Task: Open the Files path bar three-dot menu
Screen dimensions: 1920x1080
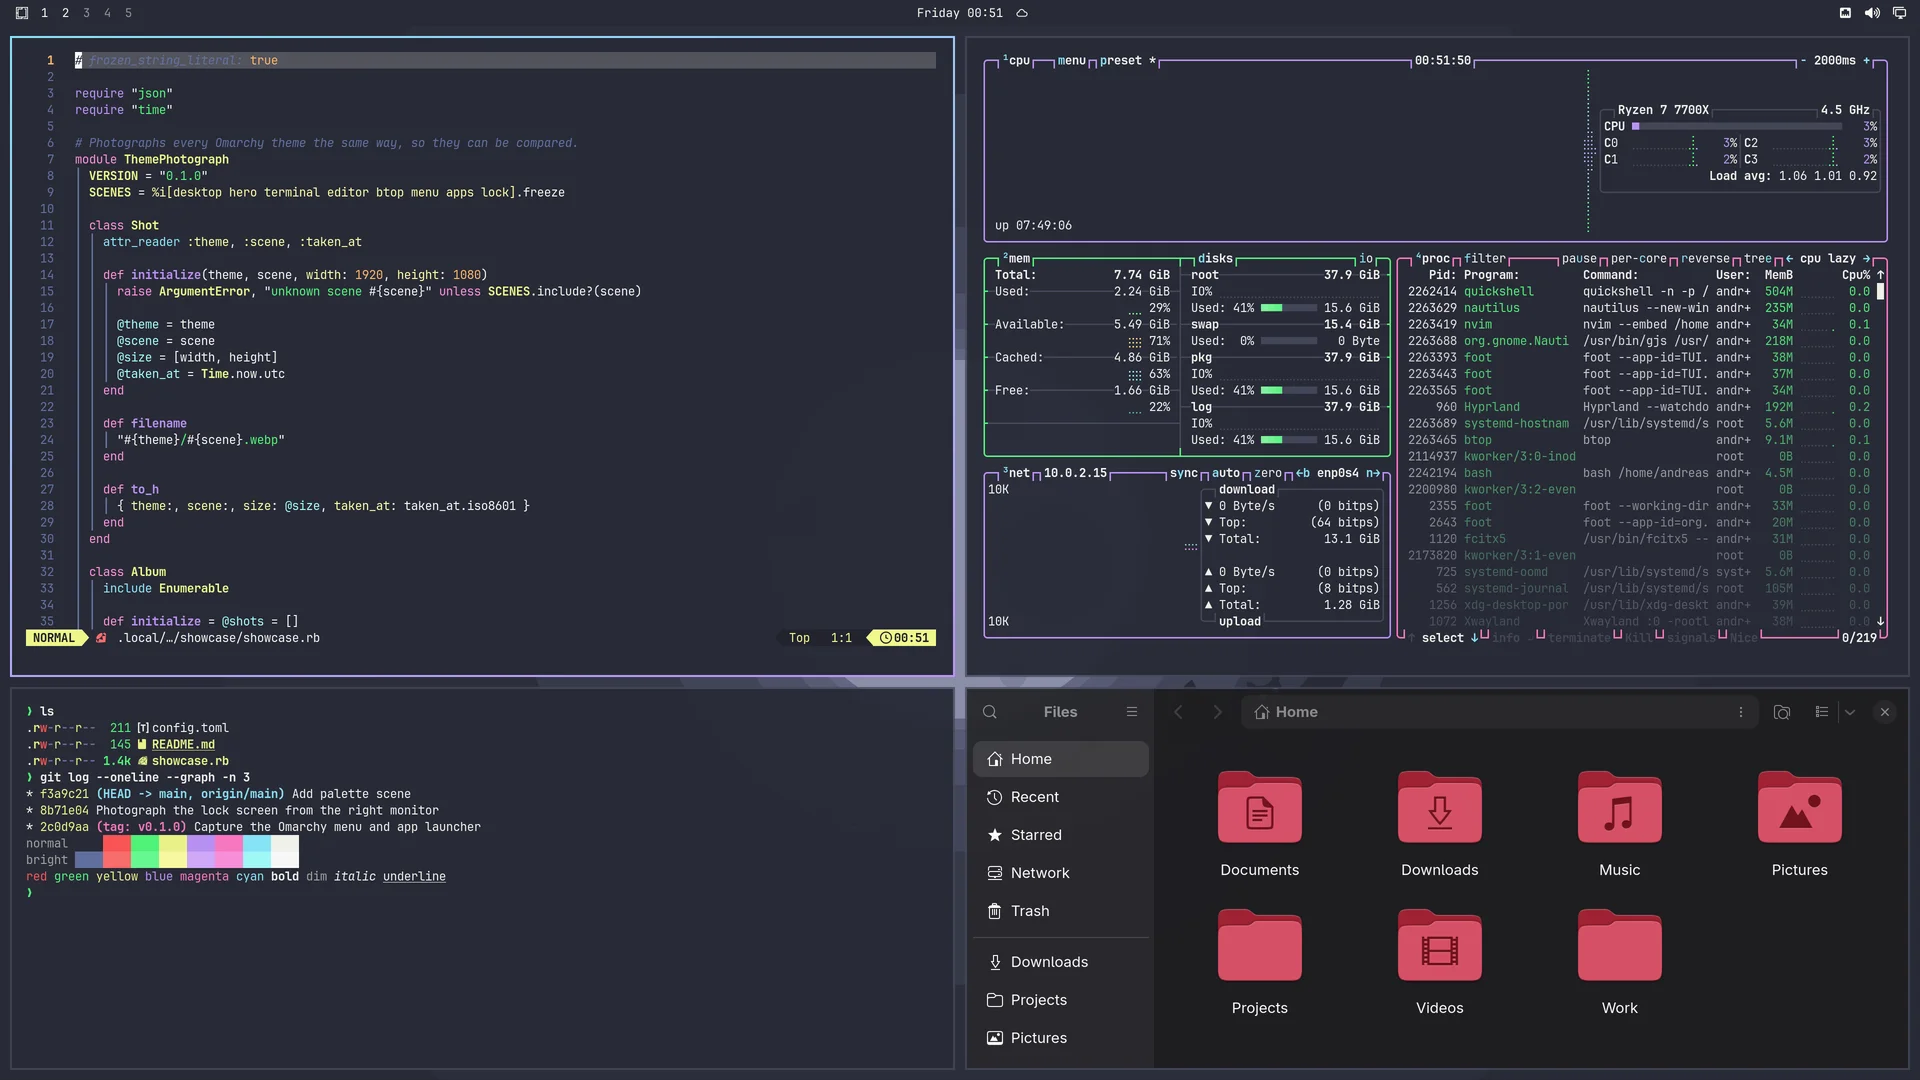Action: coord(1741,712)
